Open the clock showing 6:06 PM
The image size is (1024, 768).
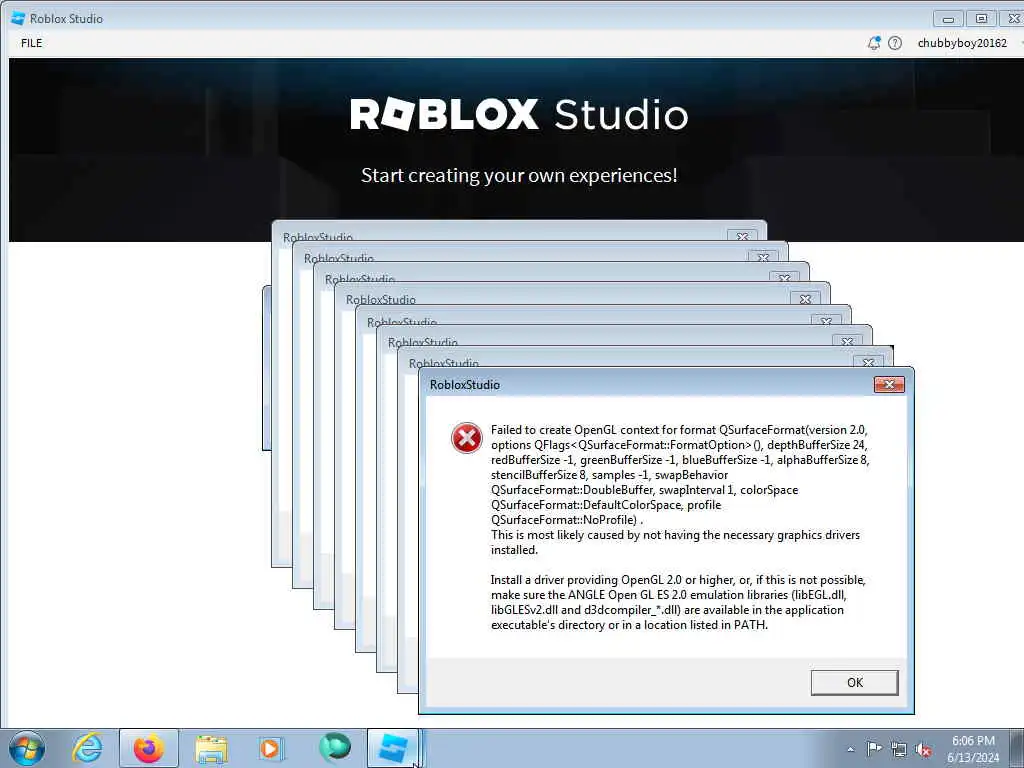973,749
